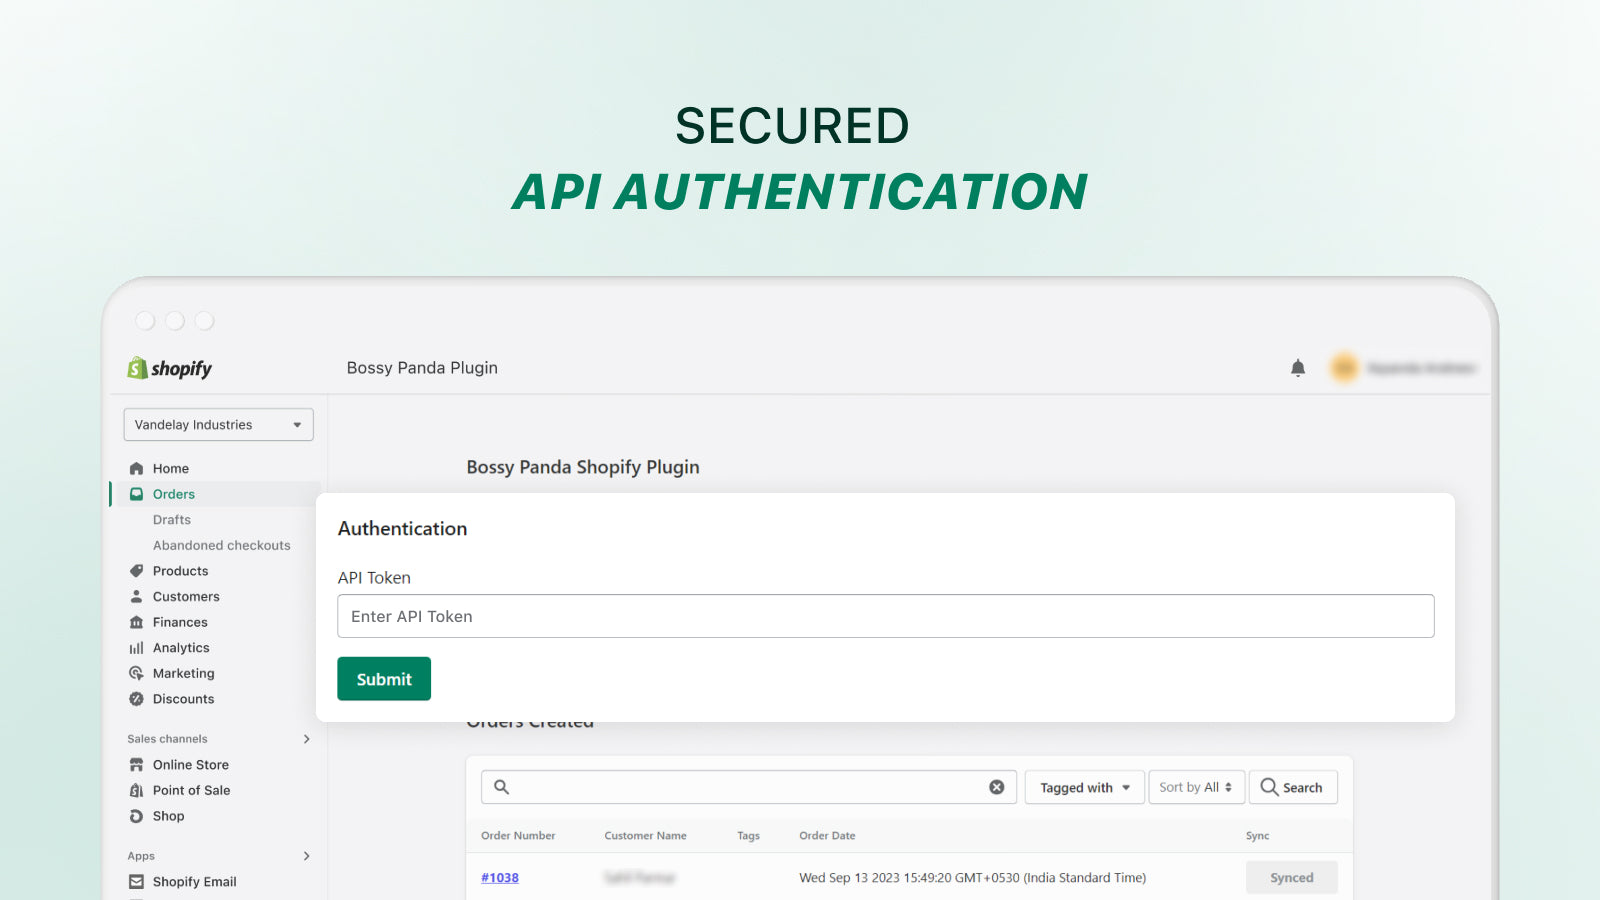Open the Sort by All selector

(1197, 787)
